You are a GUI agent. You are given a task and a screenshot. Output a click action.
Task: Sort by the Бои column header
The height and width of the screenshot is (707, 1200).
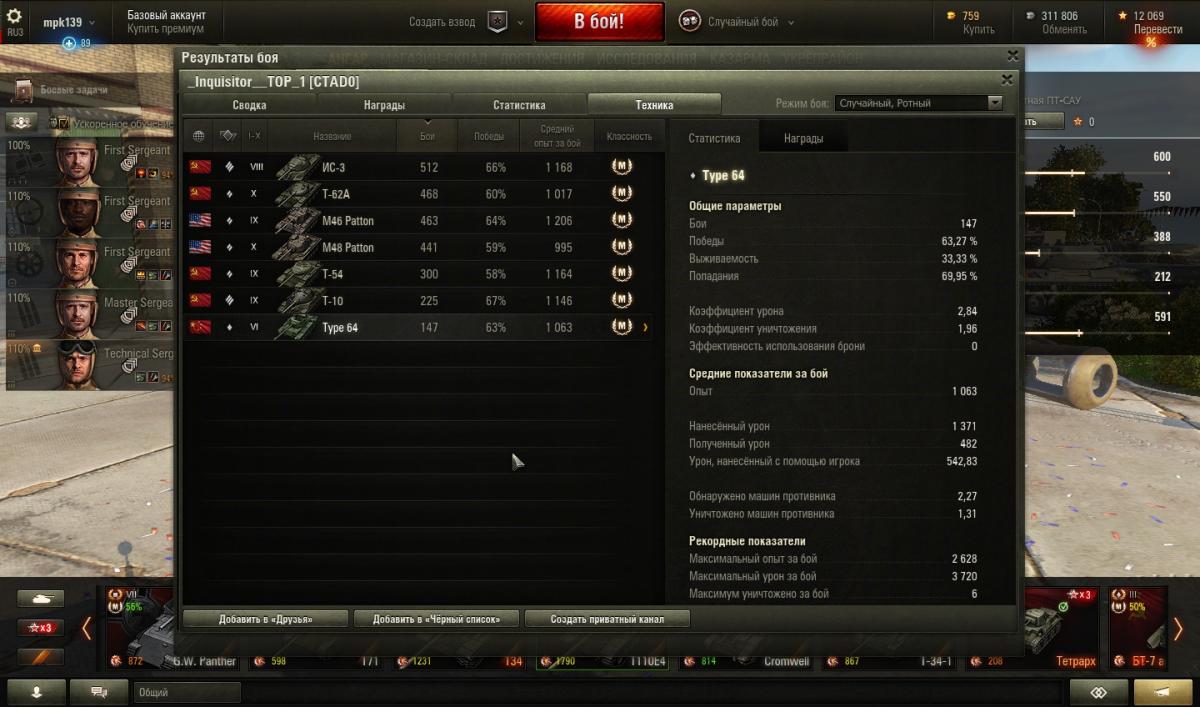(x=428, y=136)
